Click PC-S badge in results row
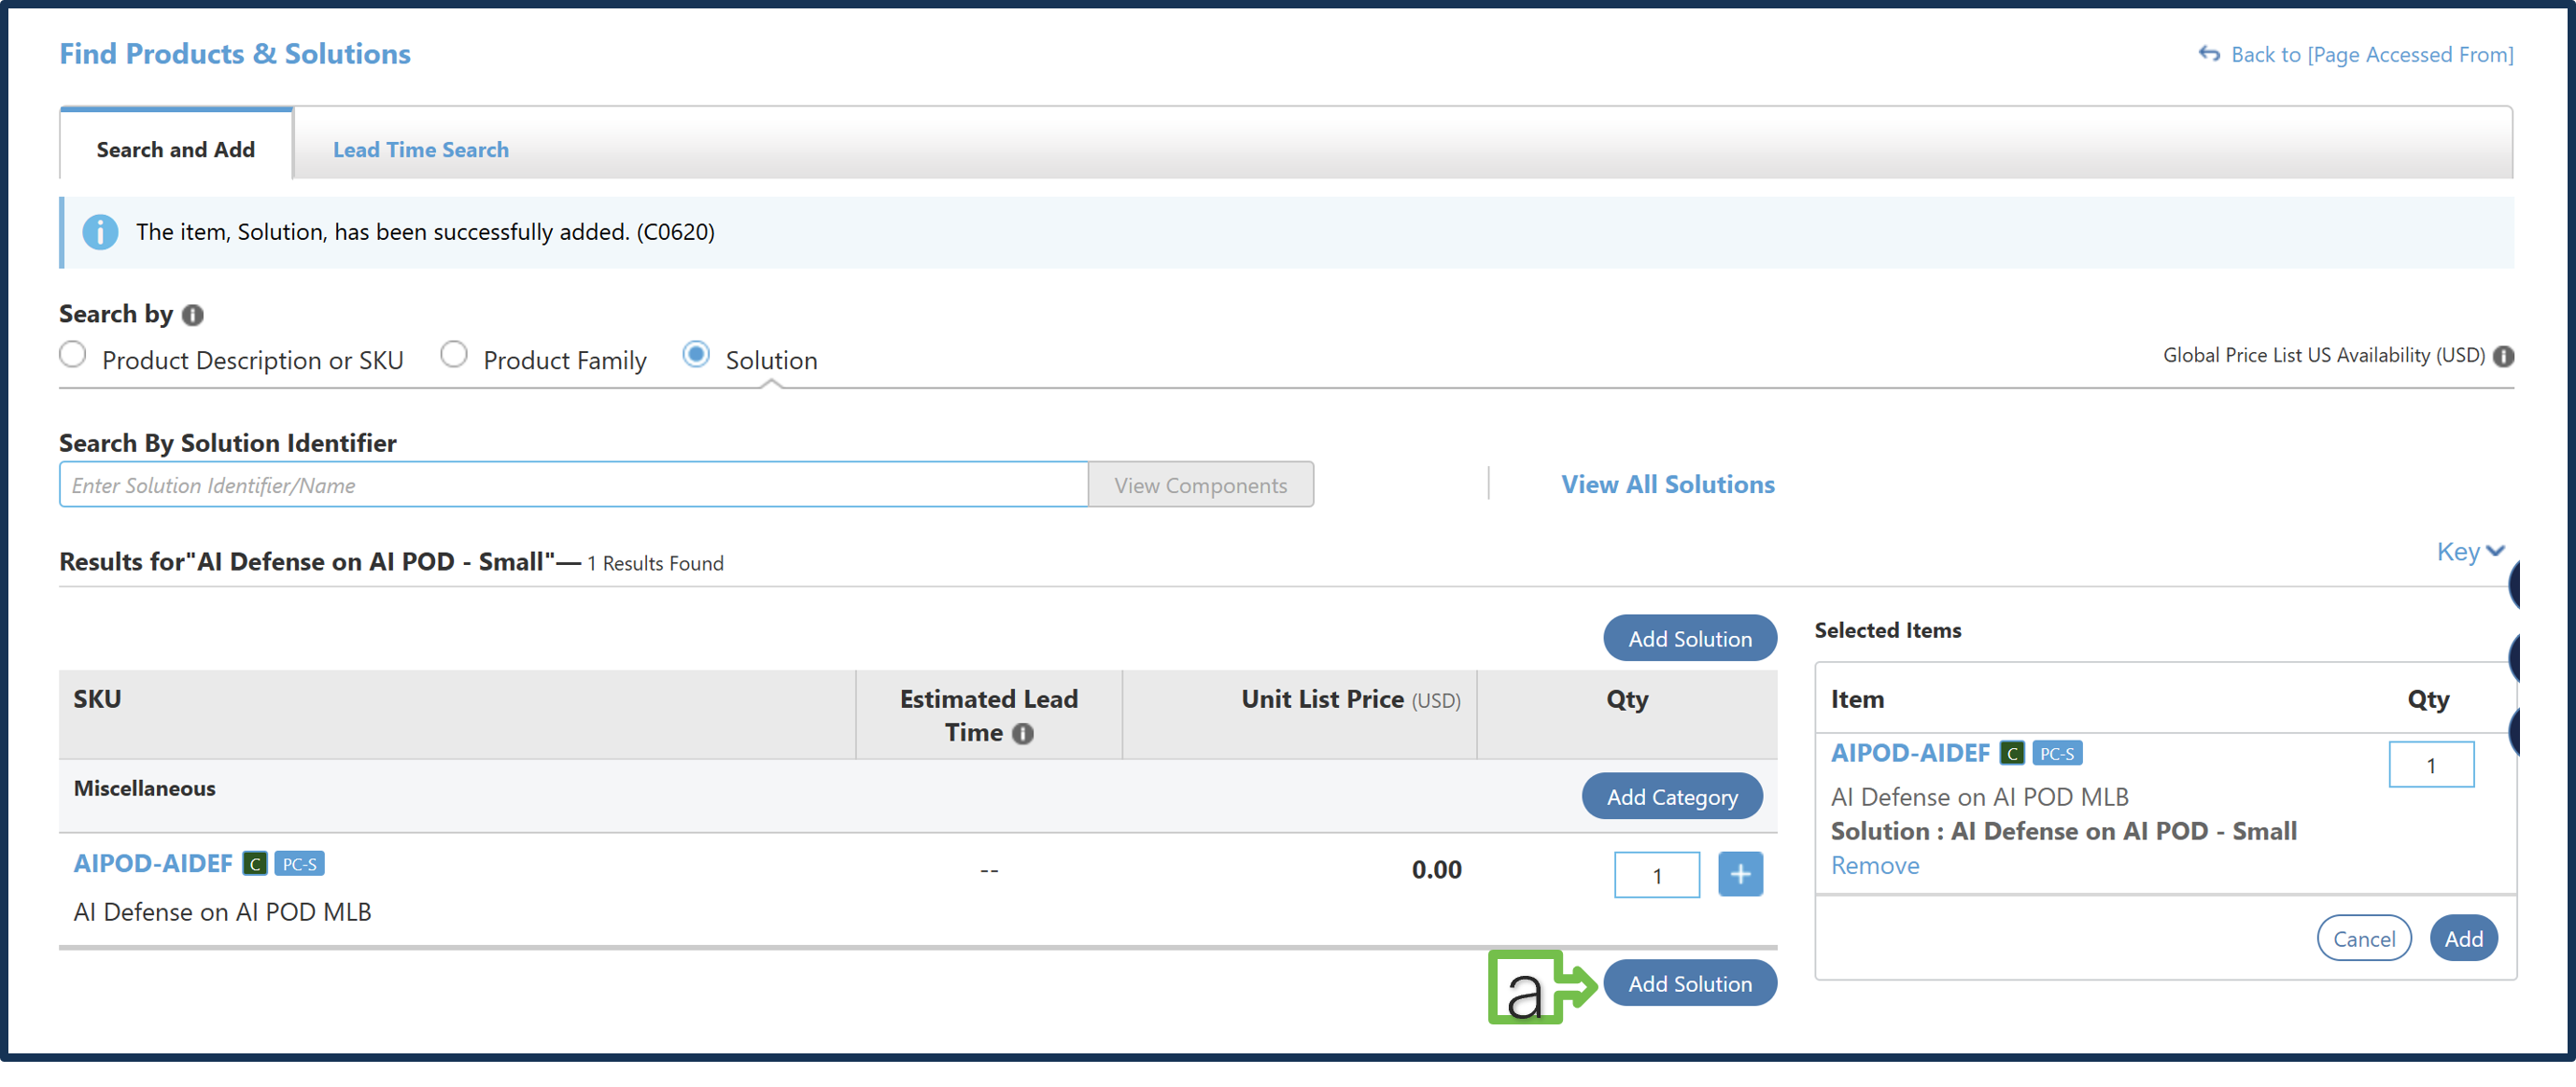This screenshot has width=2576, height=1087. coord(299,863)
